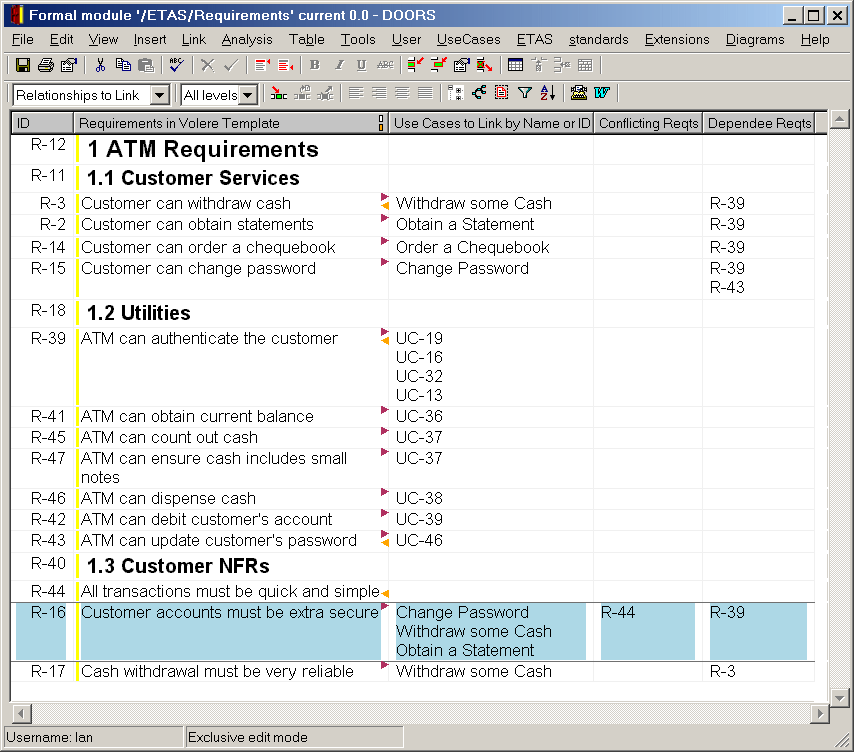The width and height of the screenshot is (854, 752).
Task: Open module properties icon next to Print
Action: [69, 65]
